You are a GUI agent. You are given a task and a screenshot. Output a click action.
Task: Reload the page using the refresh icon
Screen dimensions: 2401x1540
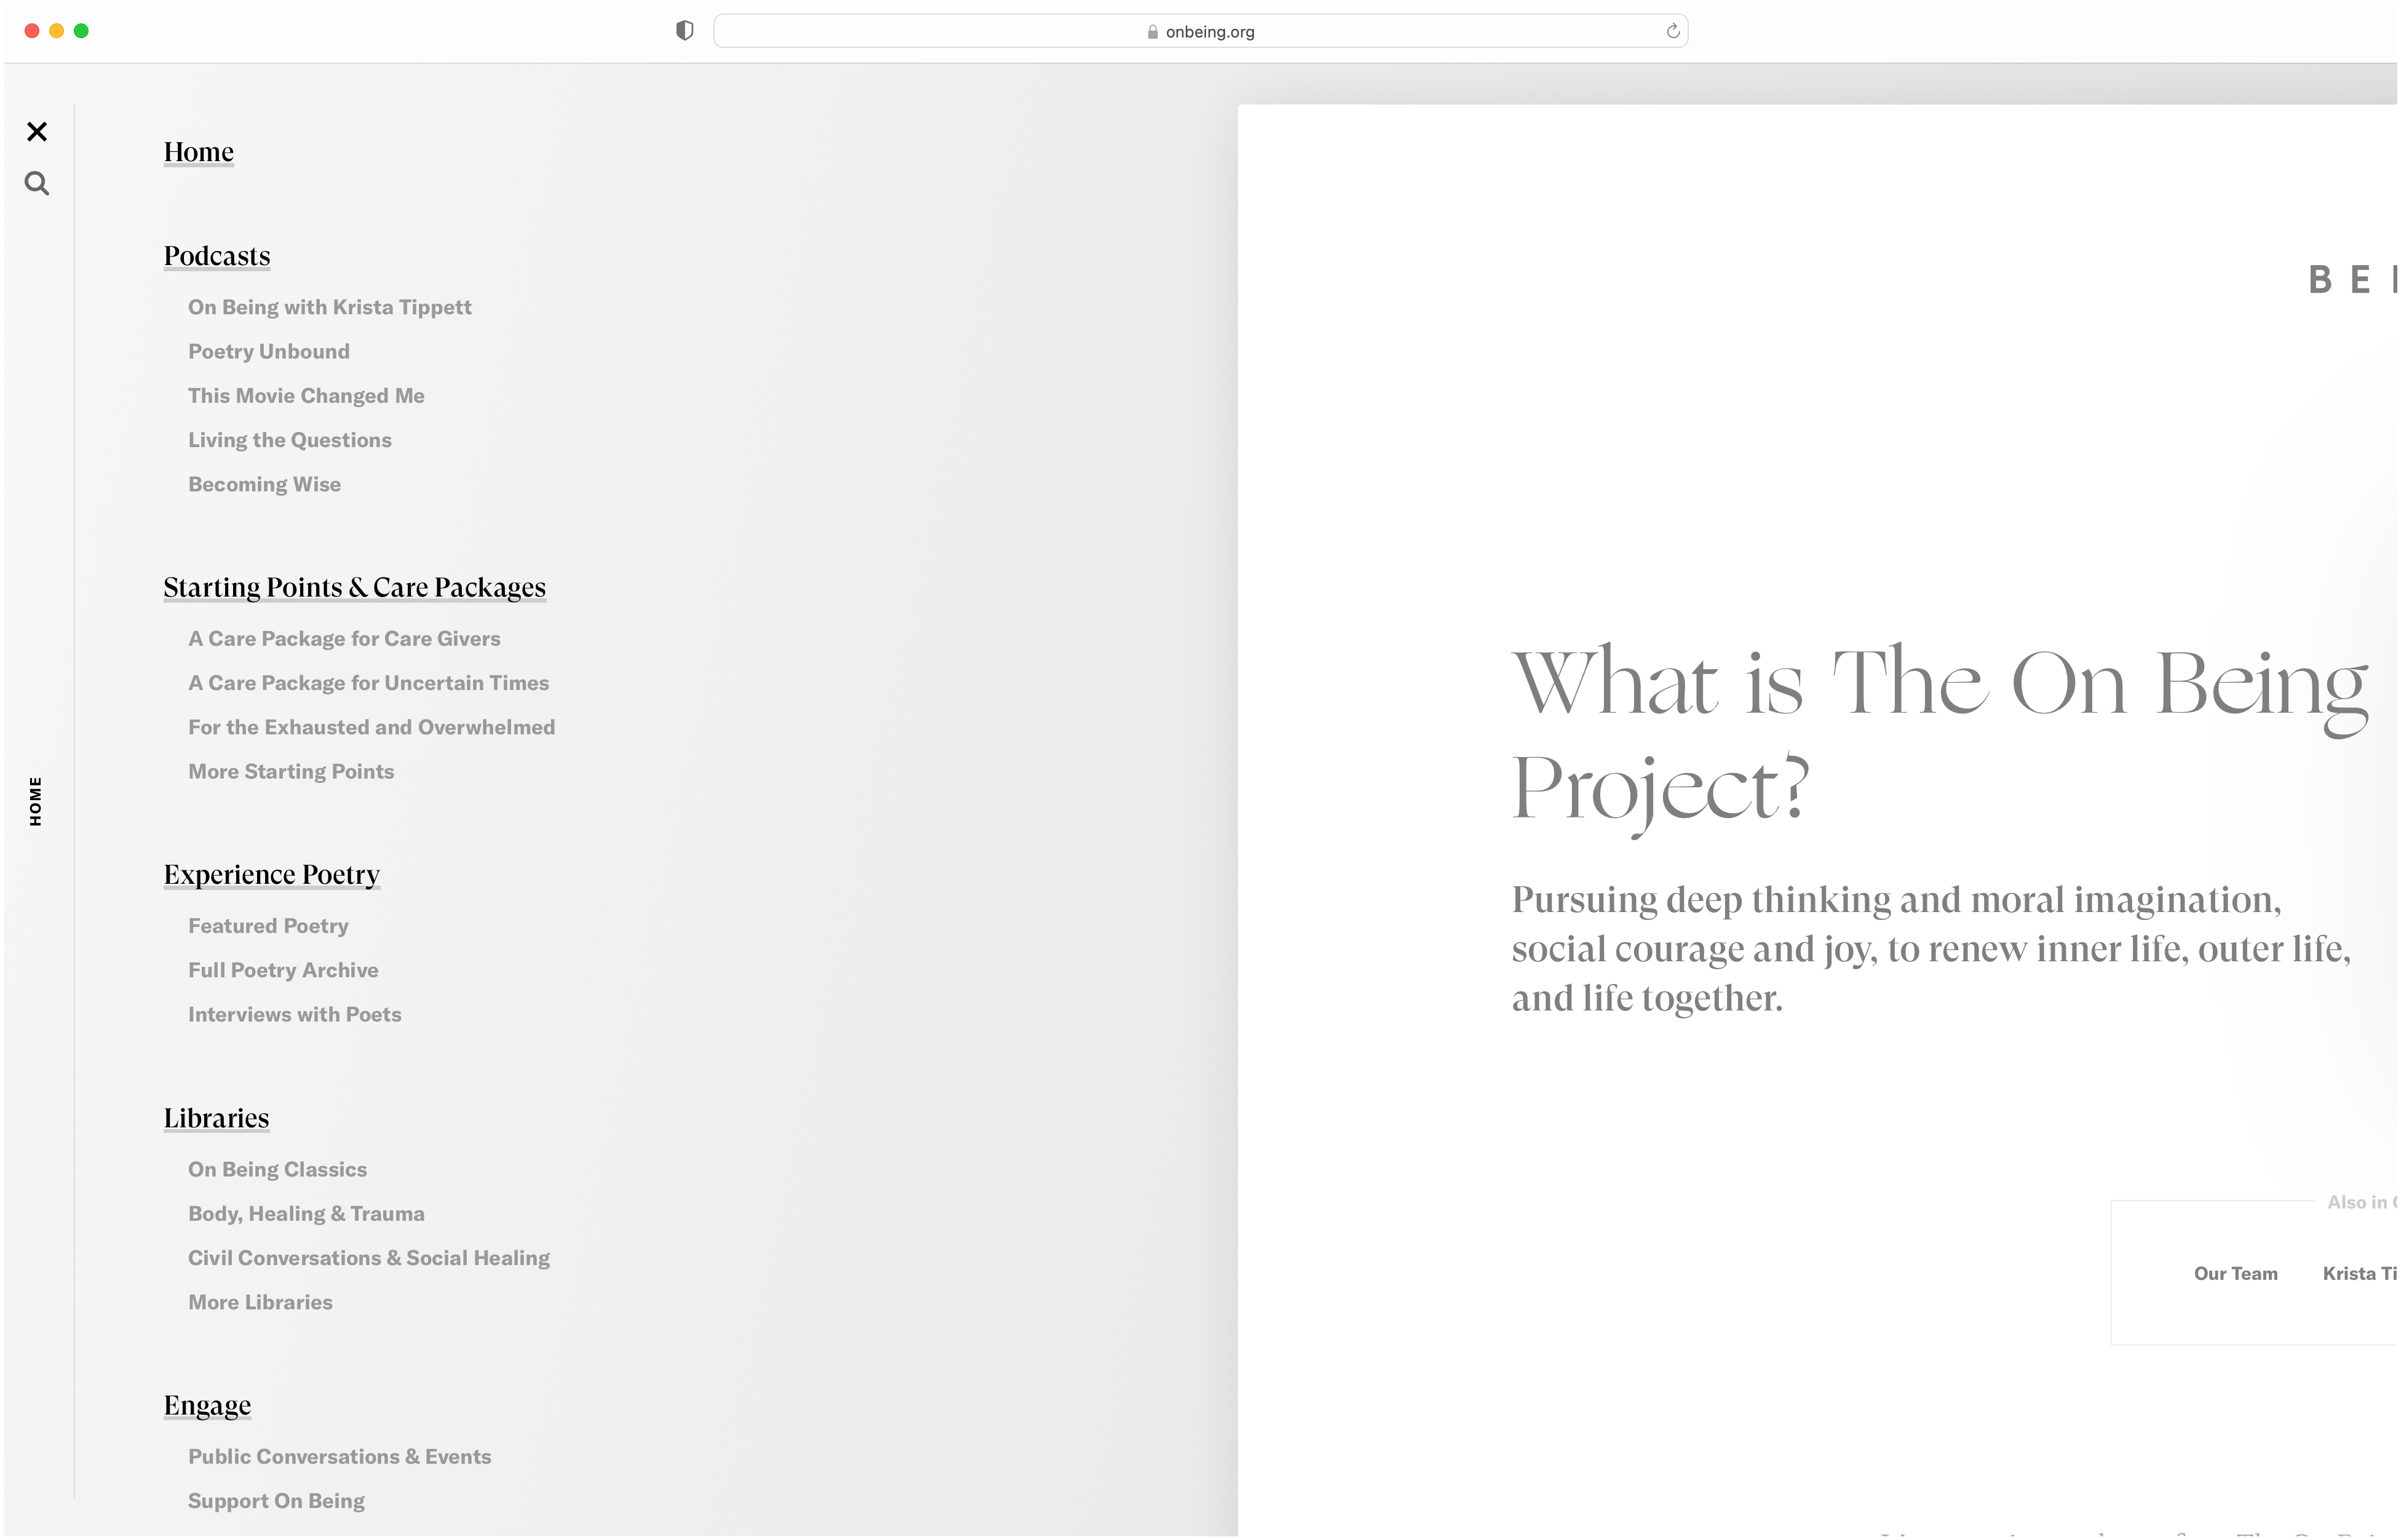(x=1673, y=31)
